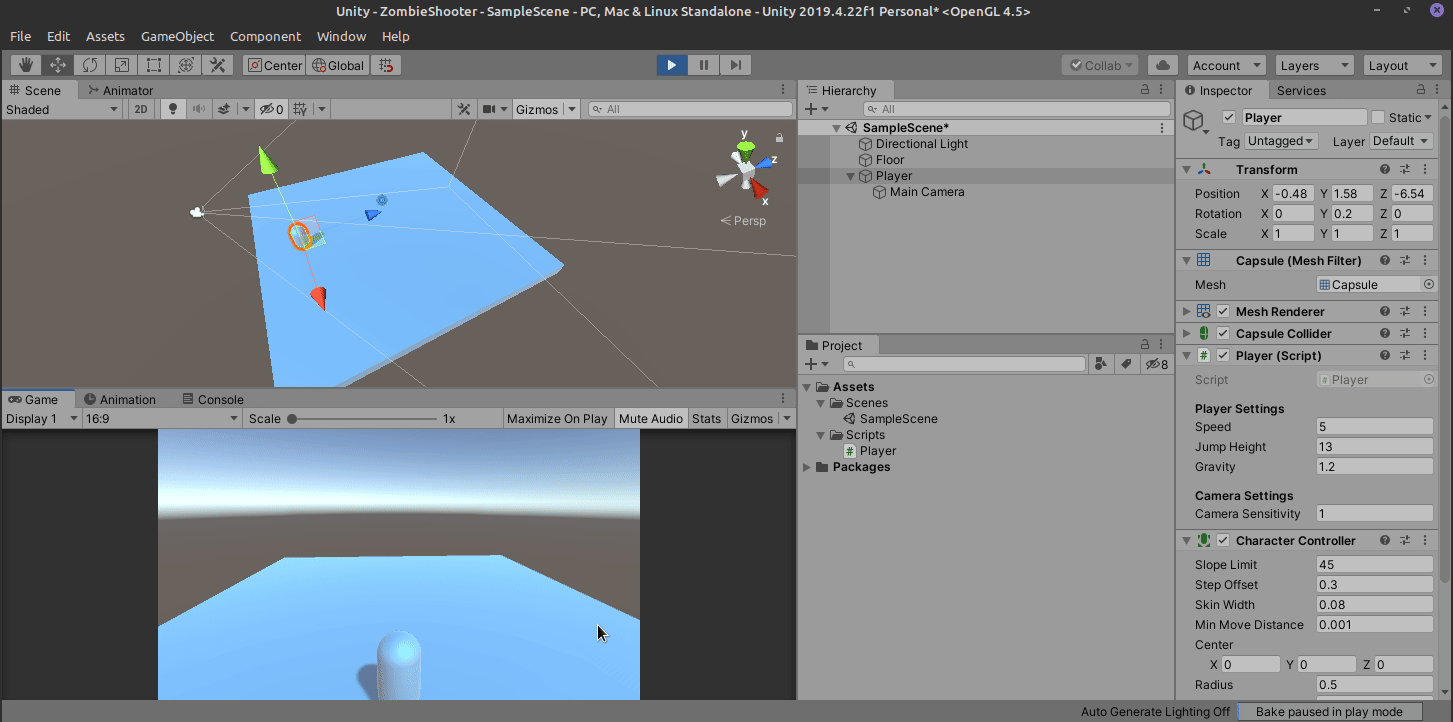This screenshot has height=722, width=1453.
Task: Open the Shaded draw mode dropdown
Action: click(x=62, y=109)
